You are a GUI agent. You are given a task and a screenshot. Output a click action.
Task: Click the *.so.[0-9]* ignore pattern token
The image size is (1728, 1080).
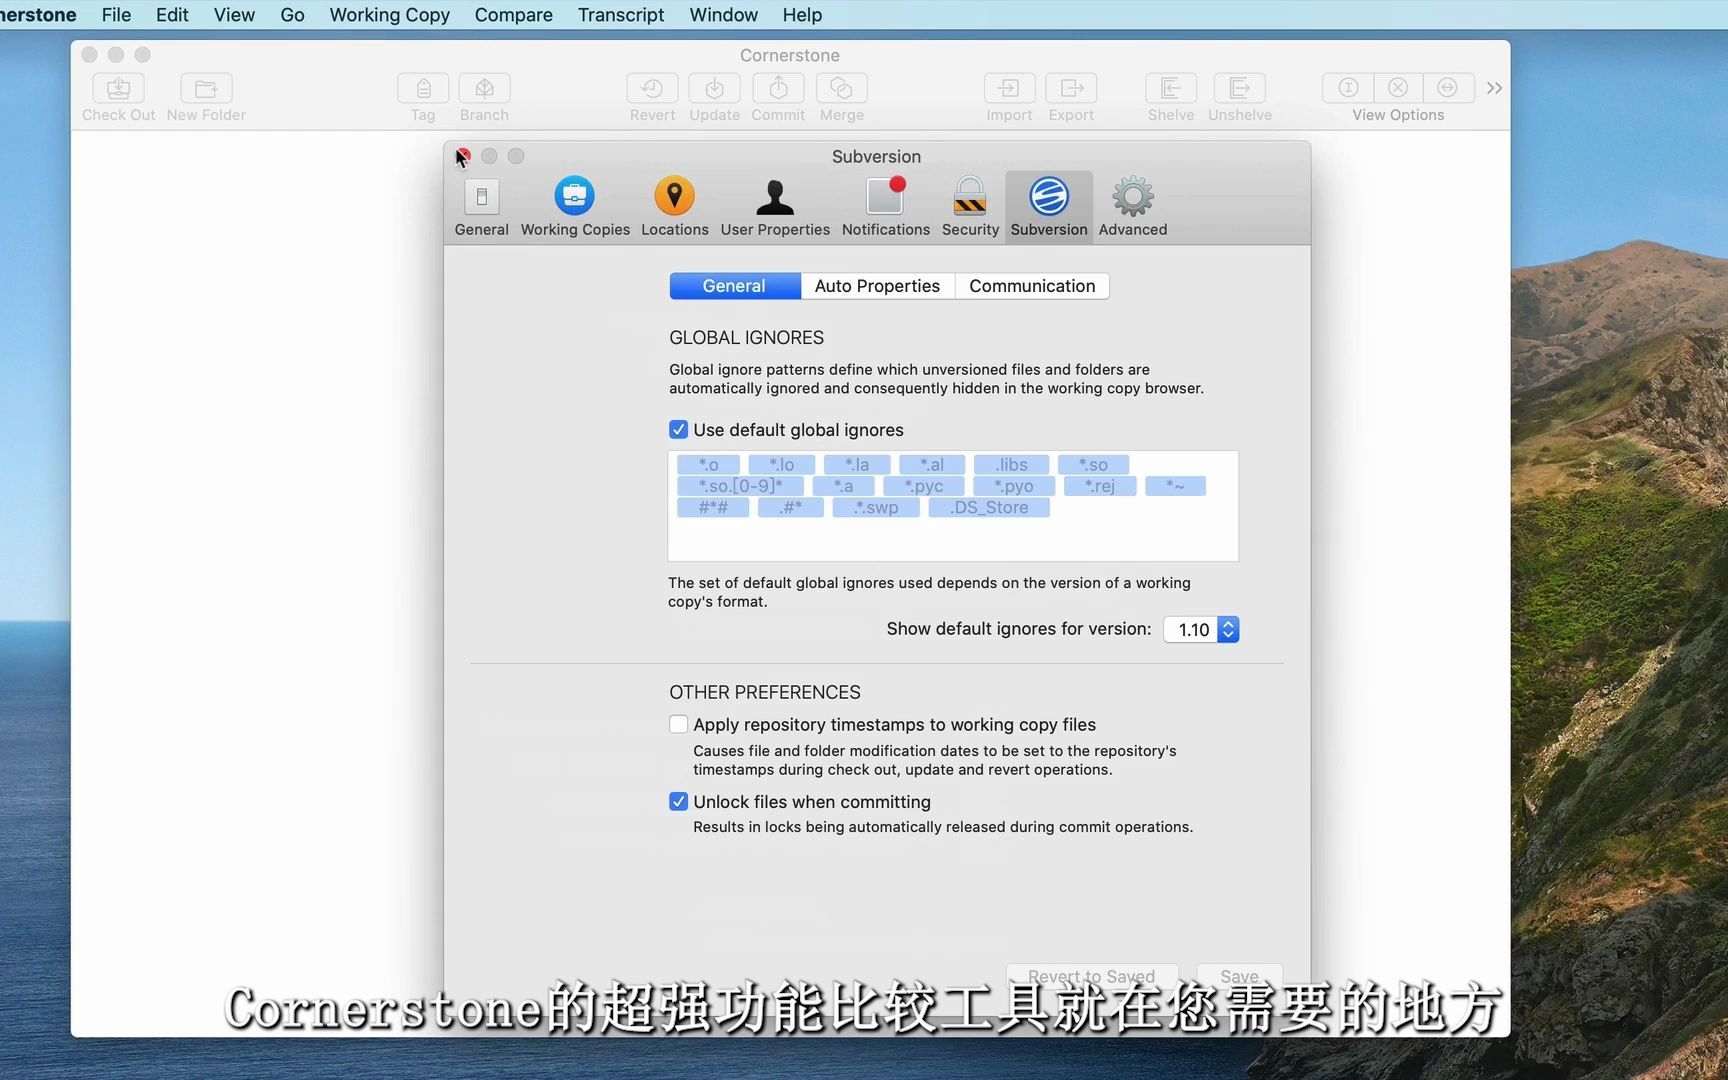pyautogui.click(x=740, y=486)
